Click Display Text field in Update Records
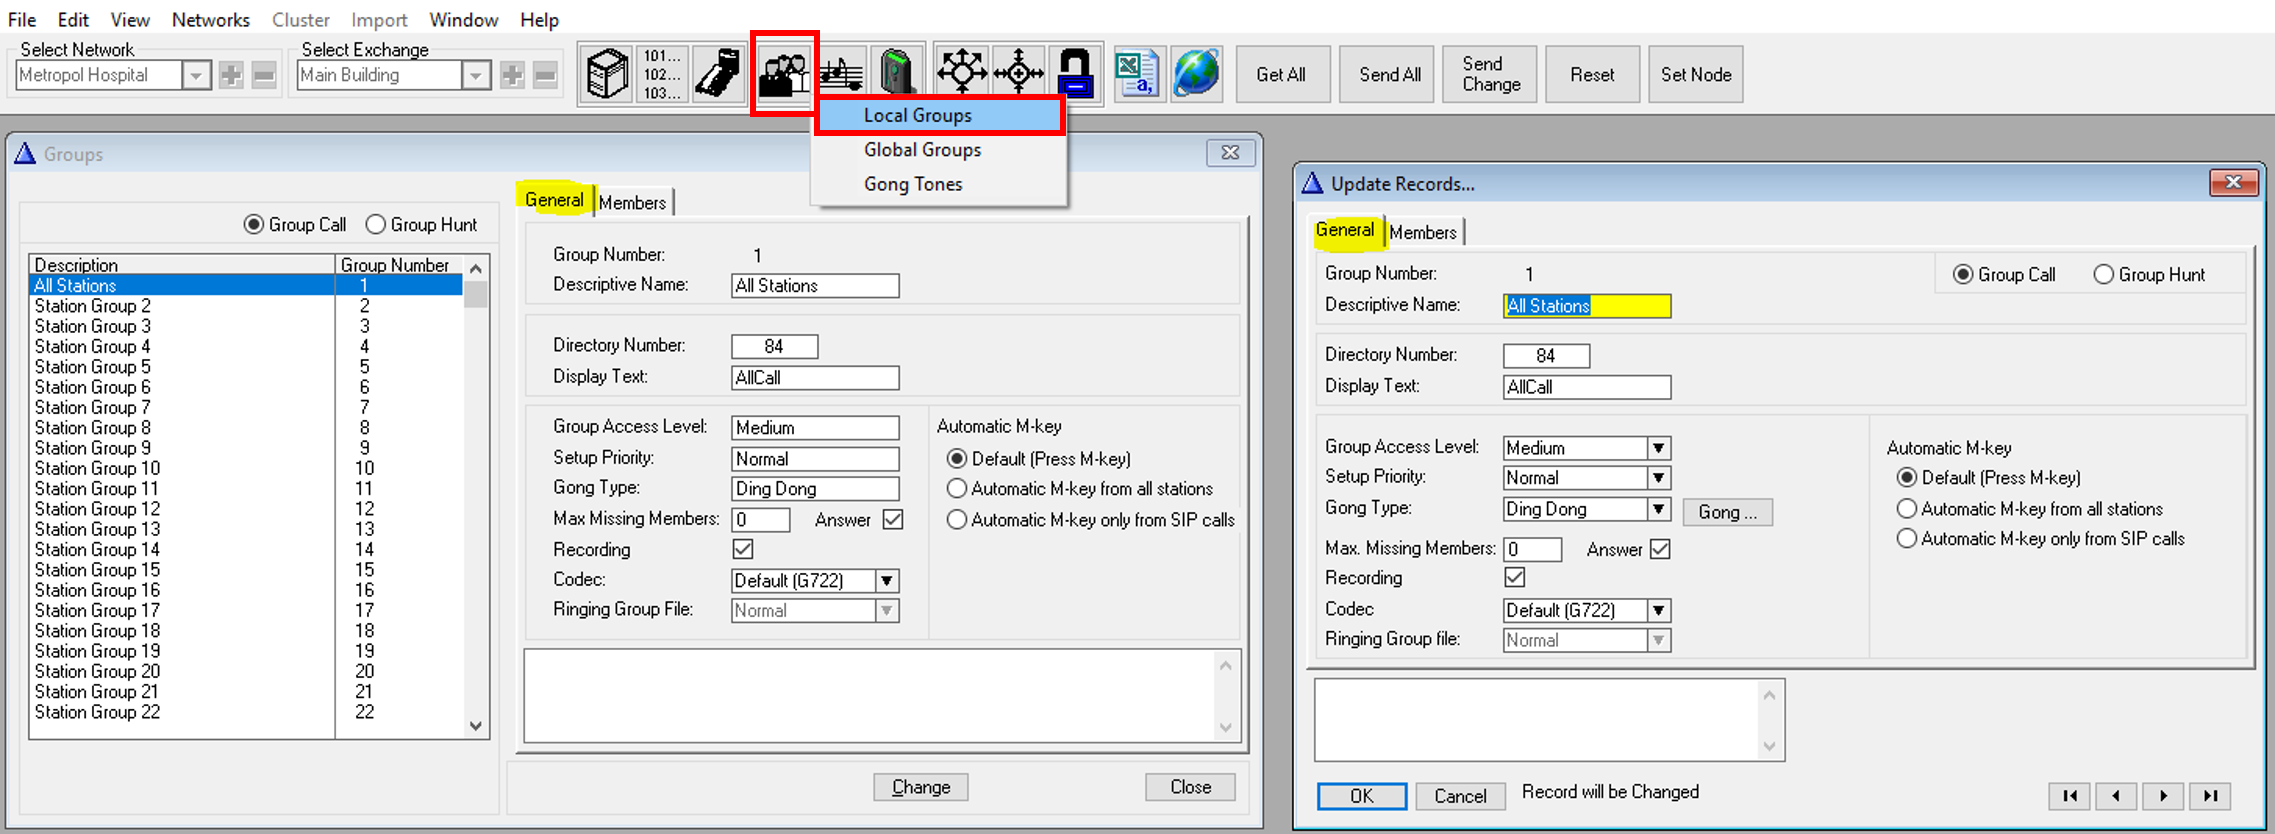 [x=1587, y=387]
